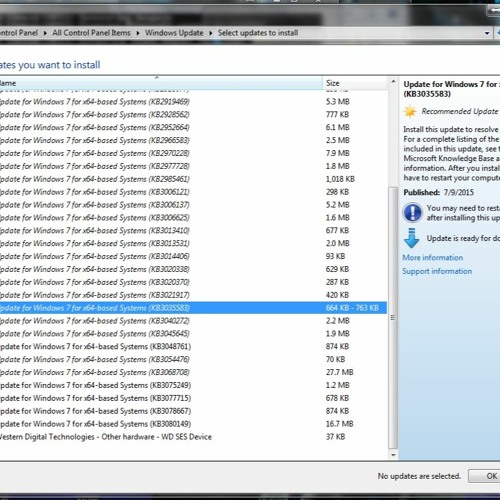Click the 37 KB size value
The height and width of the screenshot is (500, 500).
click(x=335, y=437)
